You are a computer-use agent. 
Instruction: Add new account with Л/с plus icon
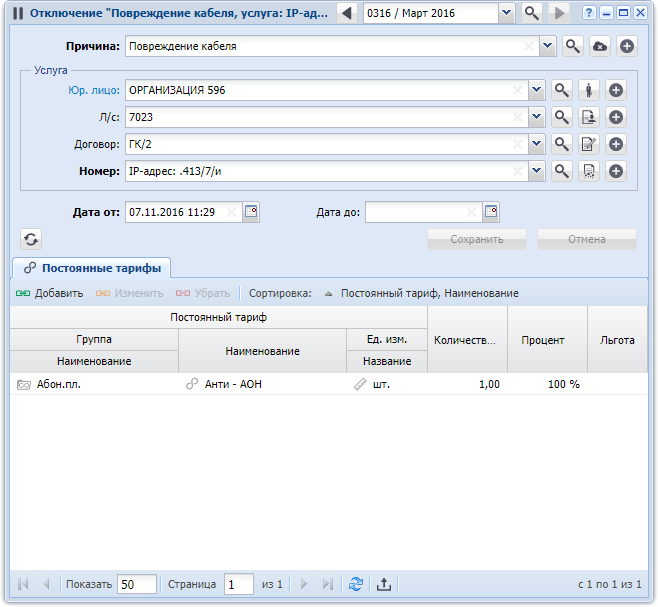click(x=616, y=117)
